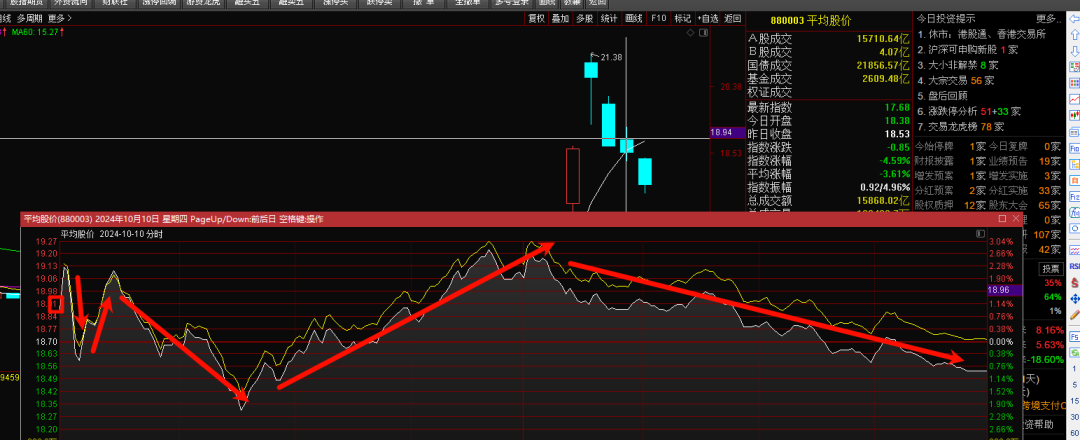This screenshot has width=1080, height=440.
Task: Click 今始停牌 1家 entry
Action: 949,146
